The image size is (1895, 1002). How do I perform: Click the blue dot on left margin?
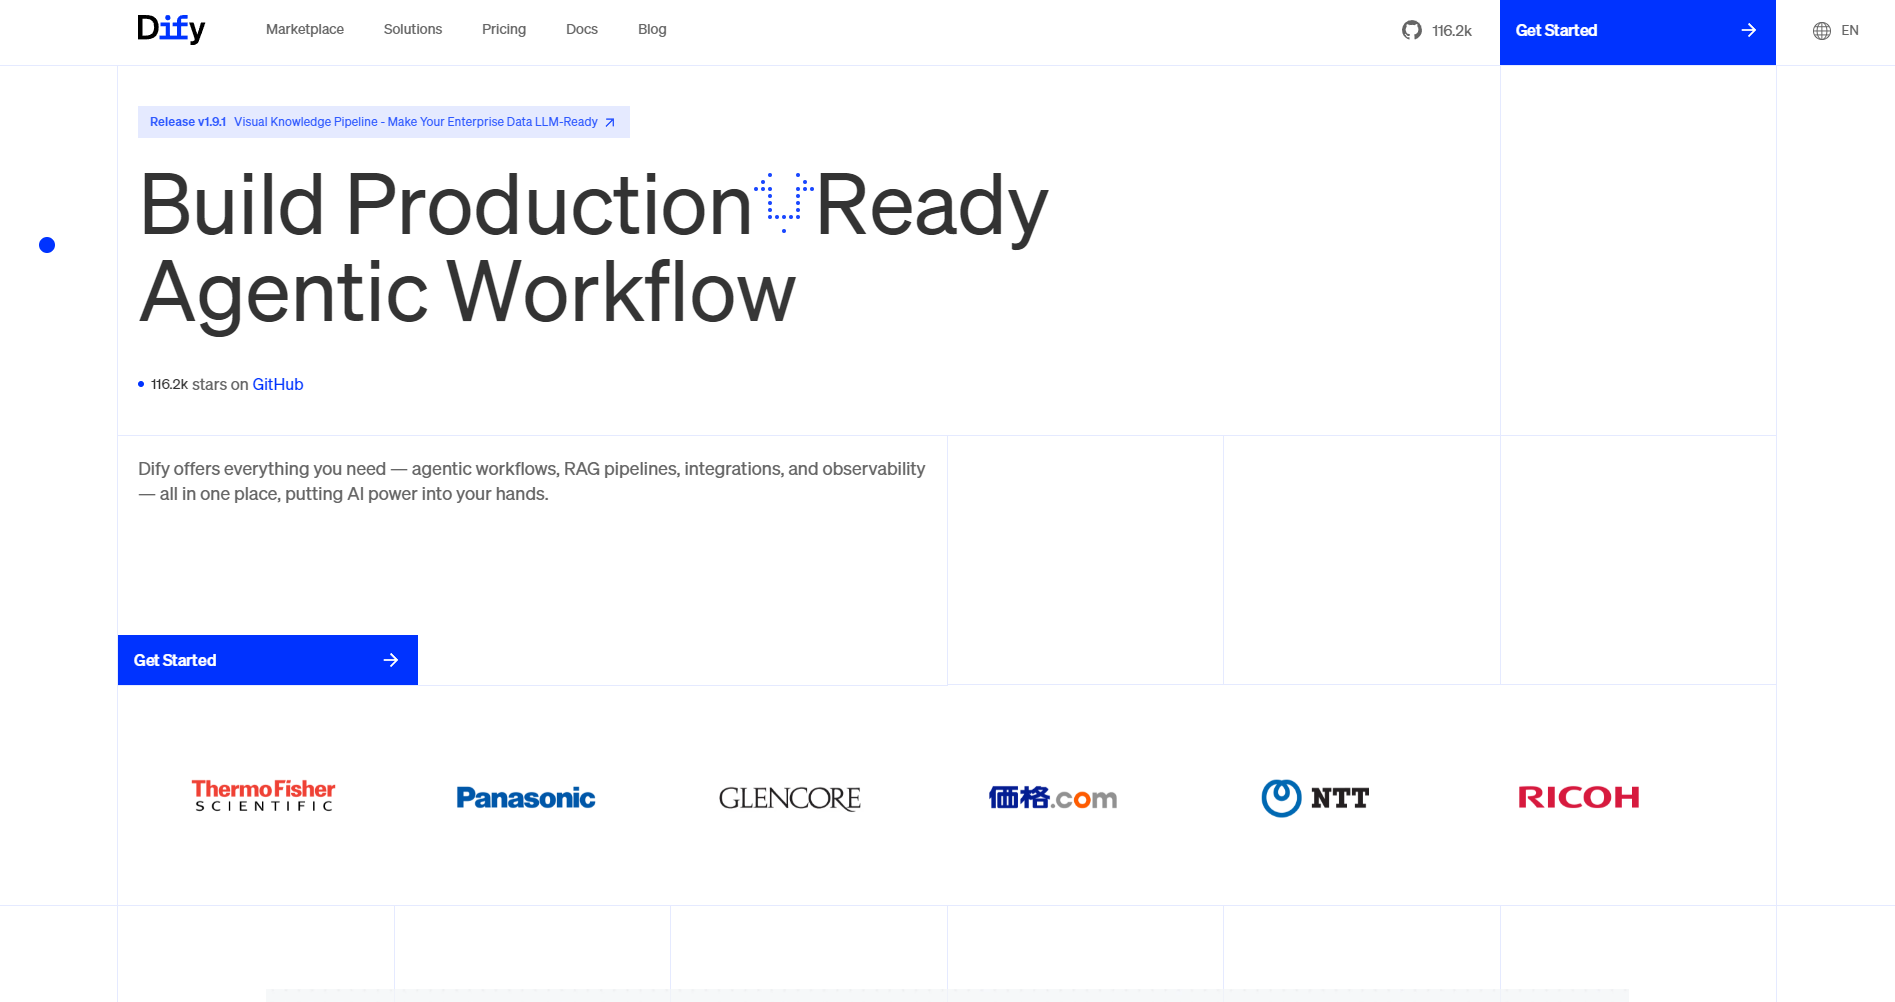47,245
